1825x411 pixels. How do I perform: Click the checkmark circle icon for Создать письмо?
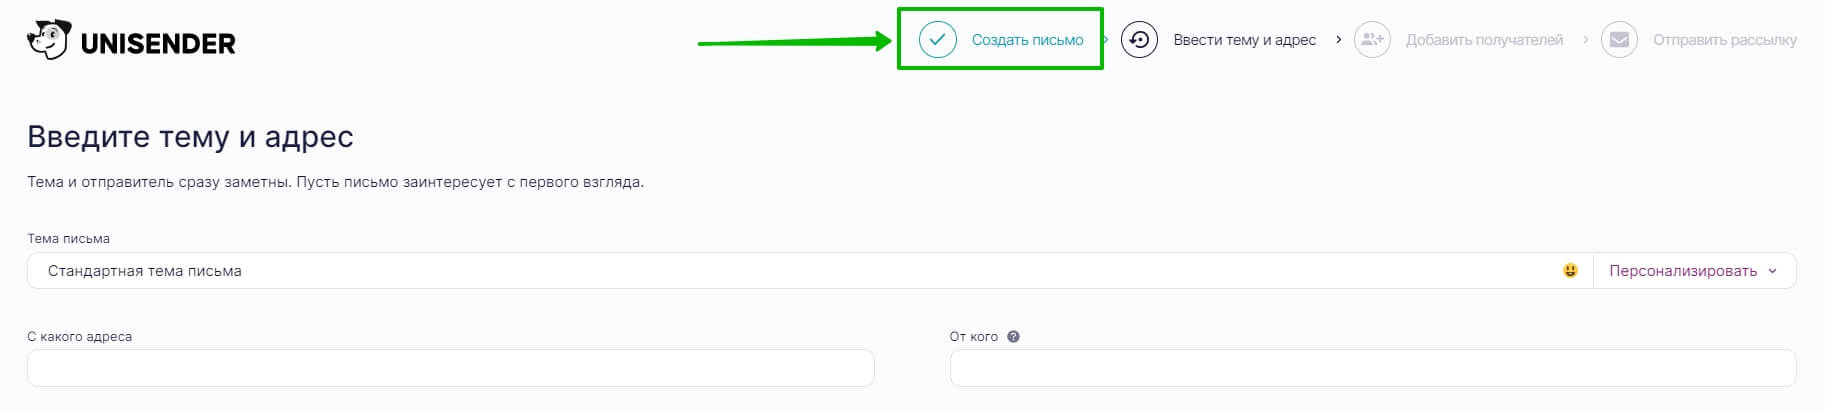tap(937, 40)
